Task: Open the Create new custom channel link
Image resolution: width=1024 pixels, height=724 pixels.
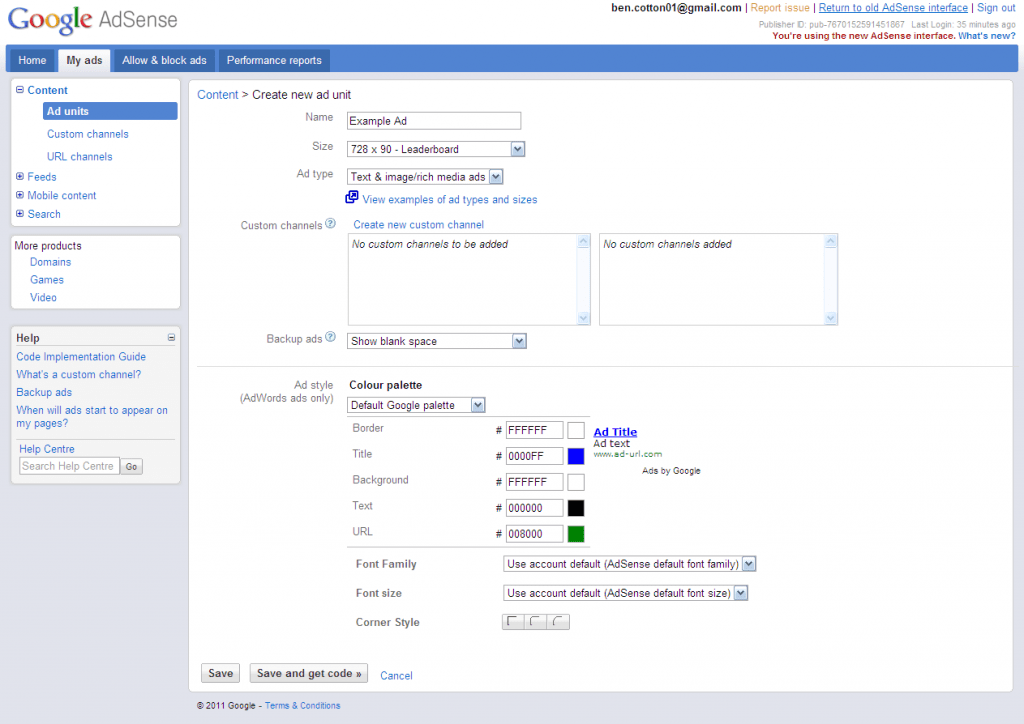Action: coord(416,224)
